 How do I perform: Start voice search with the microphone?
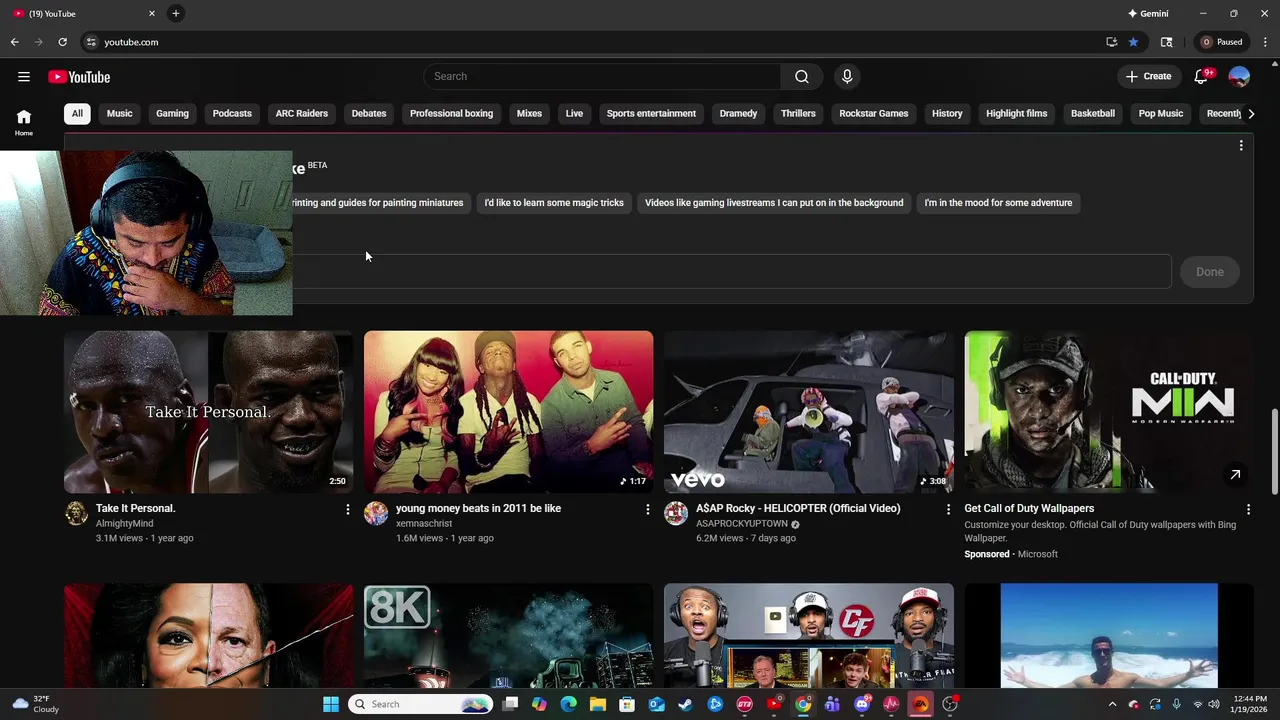(x=847, y=77)
